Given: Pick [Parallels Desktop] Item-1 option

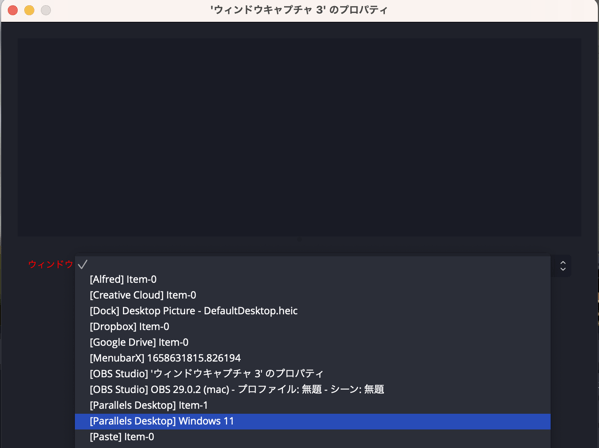Looking at the screenshot, I should (x=312, y=405).
